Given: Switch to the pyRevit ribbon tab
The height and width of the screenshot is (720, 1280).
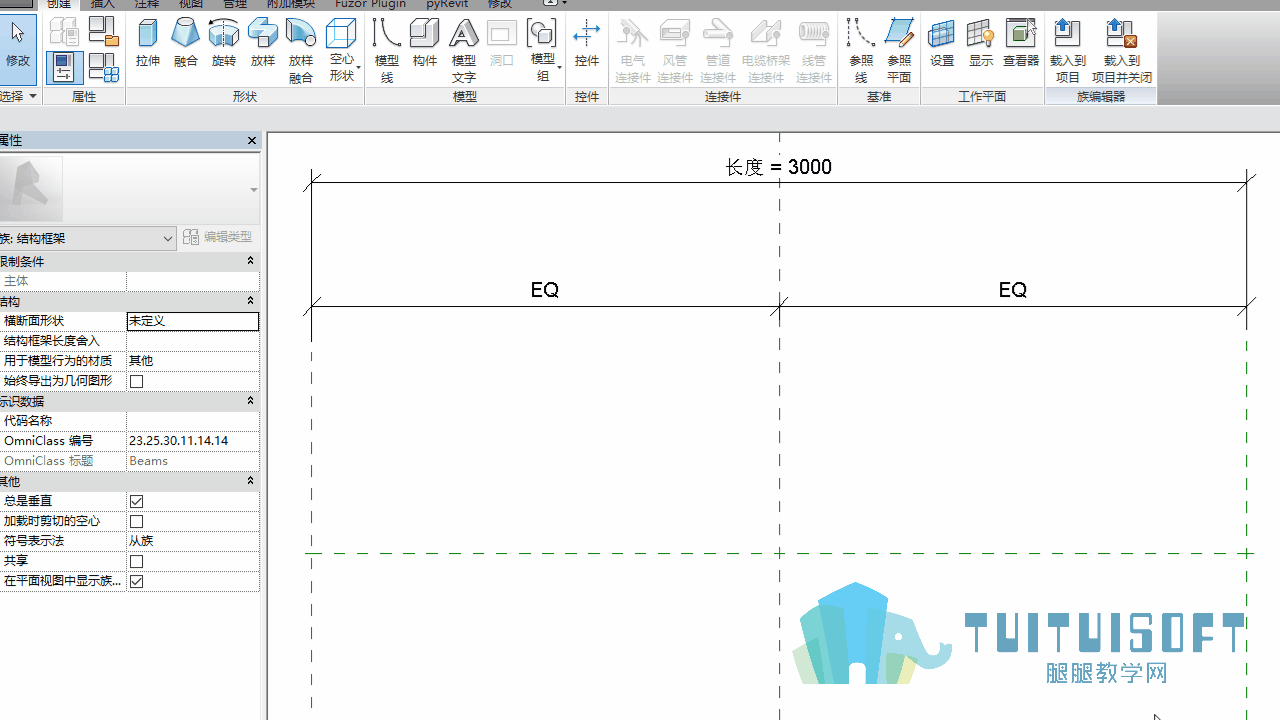Looking at the screenshot, I should click(447, 4).
